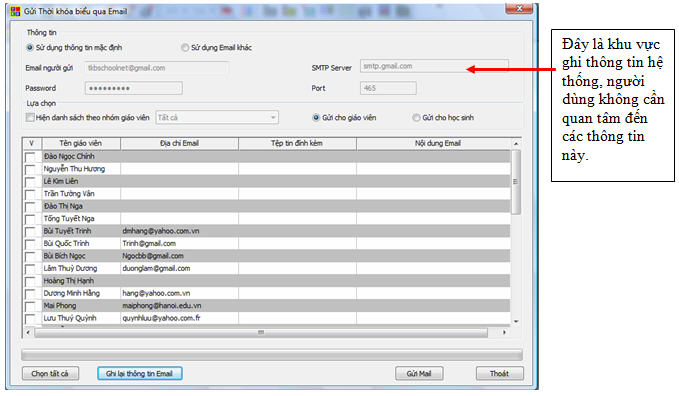Click the SMTP Server input field
679x396 pixels.
coord(434,66)
